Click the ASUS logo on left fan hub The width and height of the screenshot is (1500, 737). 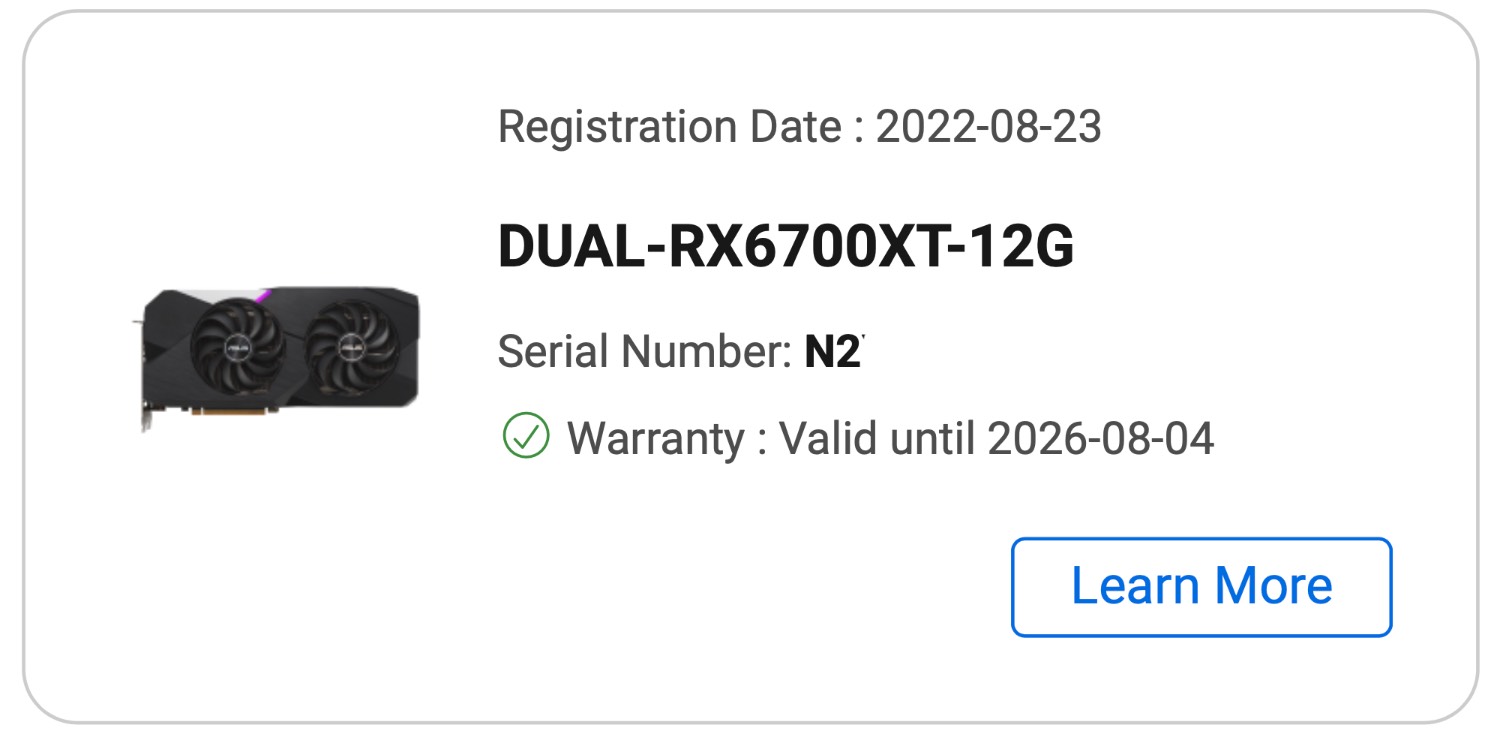pyautogui.click(x=238, y=350)
